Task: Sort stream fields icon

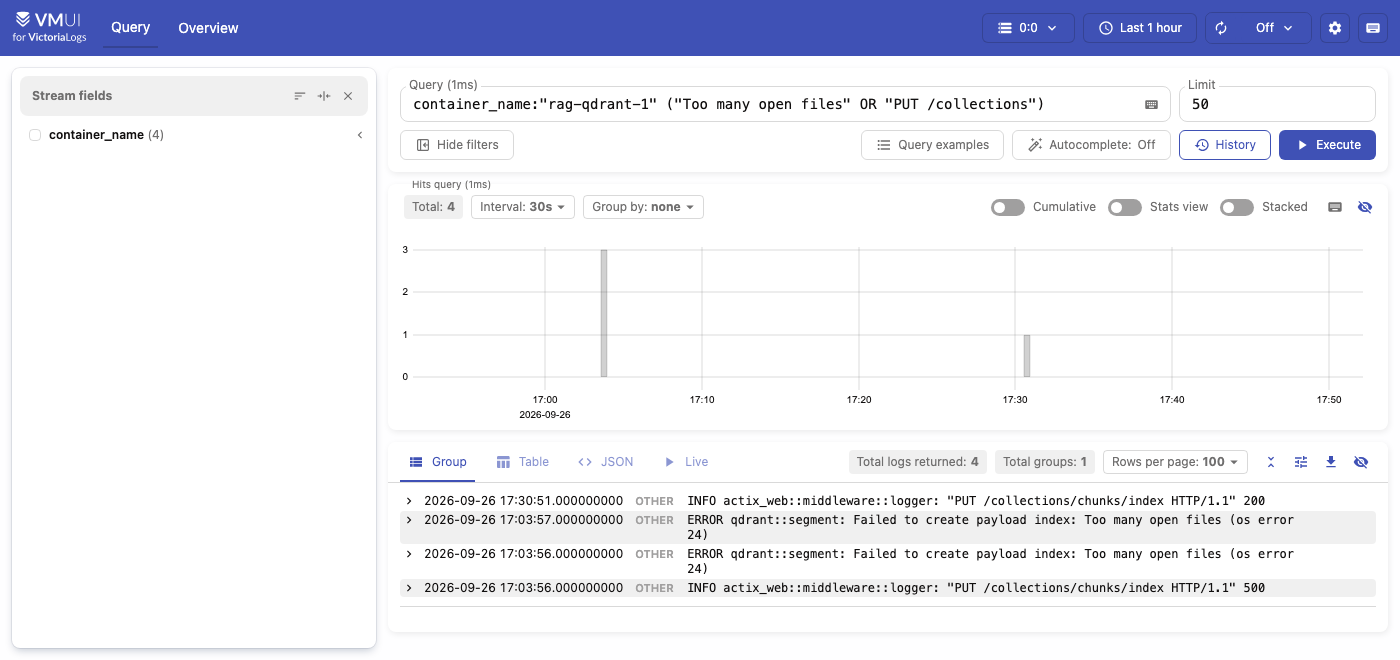Action: pyautogui.click(x=300, y=96)
